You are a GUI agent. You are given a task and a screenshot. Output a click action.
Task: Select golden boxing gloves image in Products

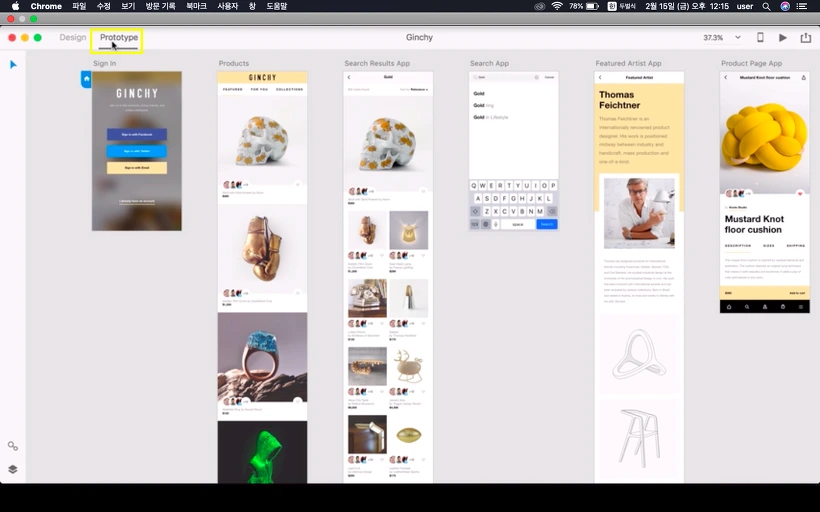pos(263,249)
